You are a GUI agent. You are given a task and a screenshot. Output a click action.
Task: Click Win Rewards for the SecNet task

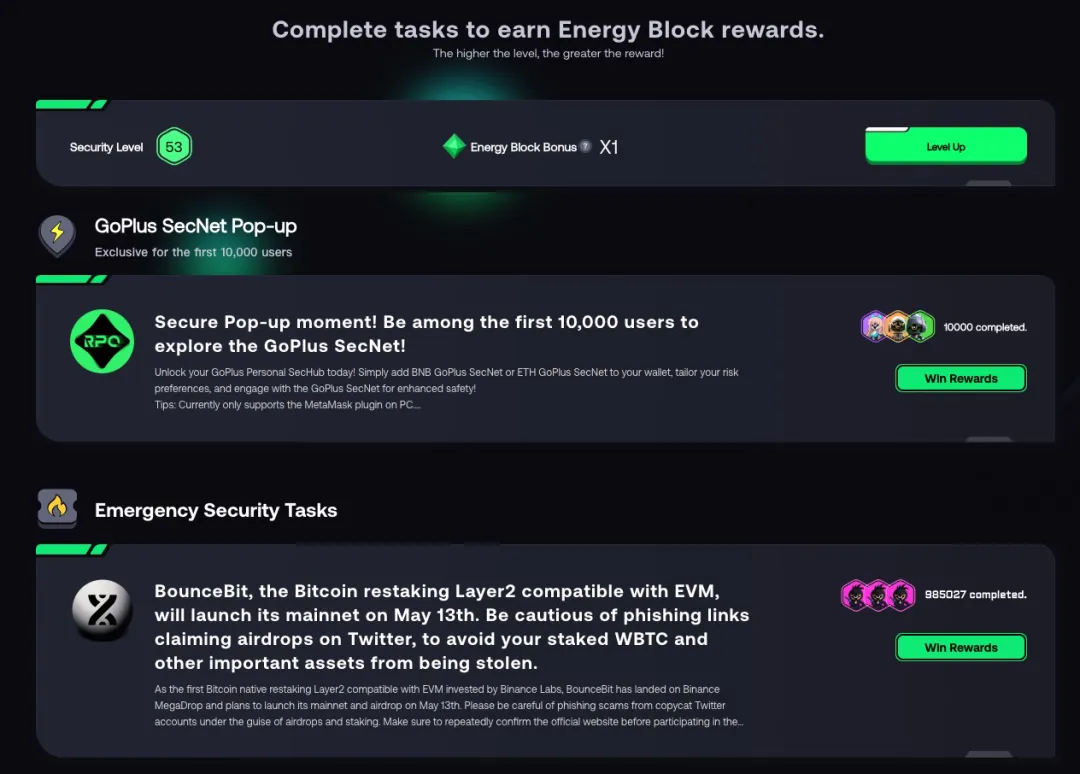(960, 379)
